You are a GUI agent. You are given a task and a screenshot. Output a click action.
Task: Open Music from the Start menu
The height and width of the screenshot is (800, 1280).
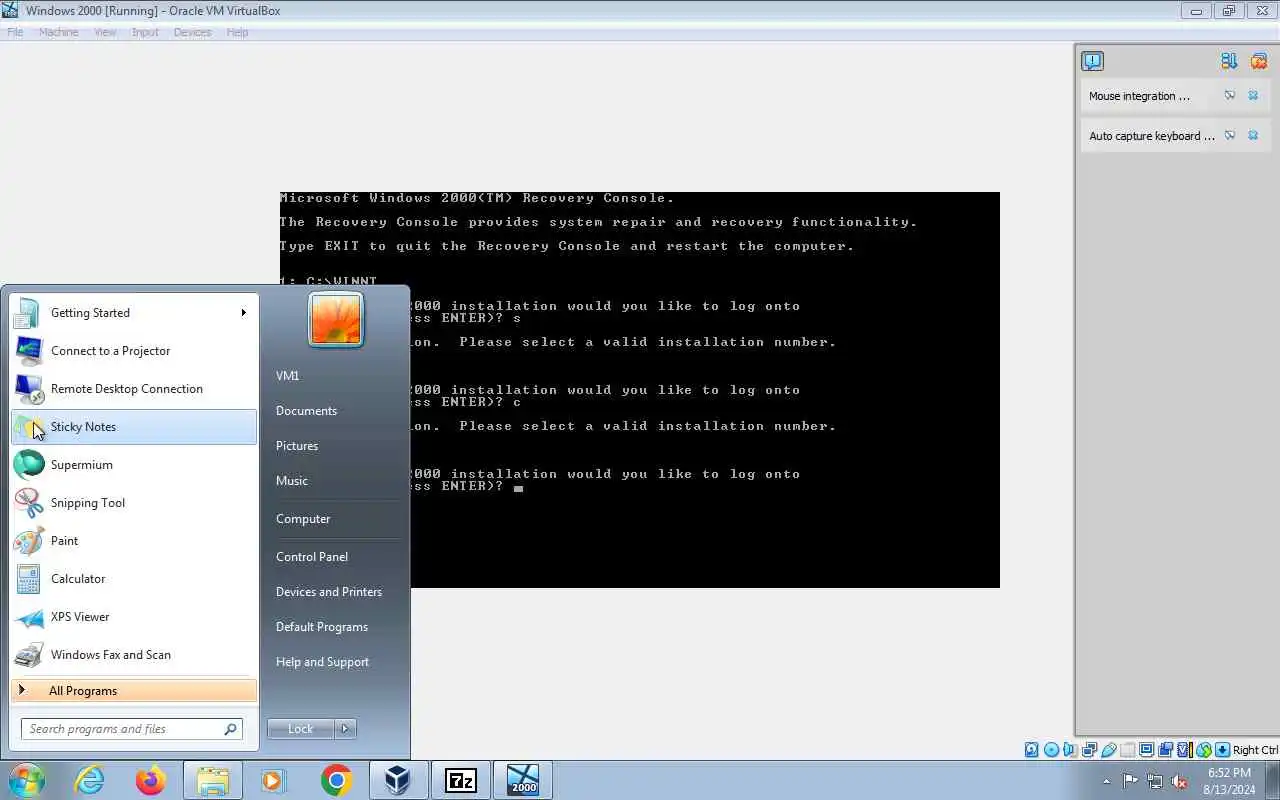pyautogui.click(x=292, y=481)
